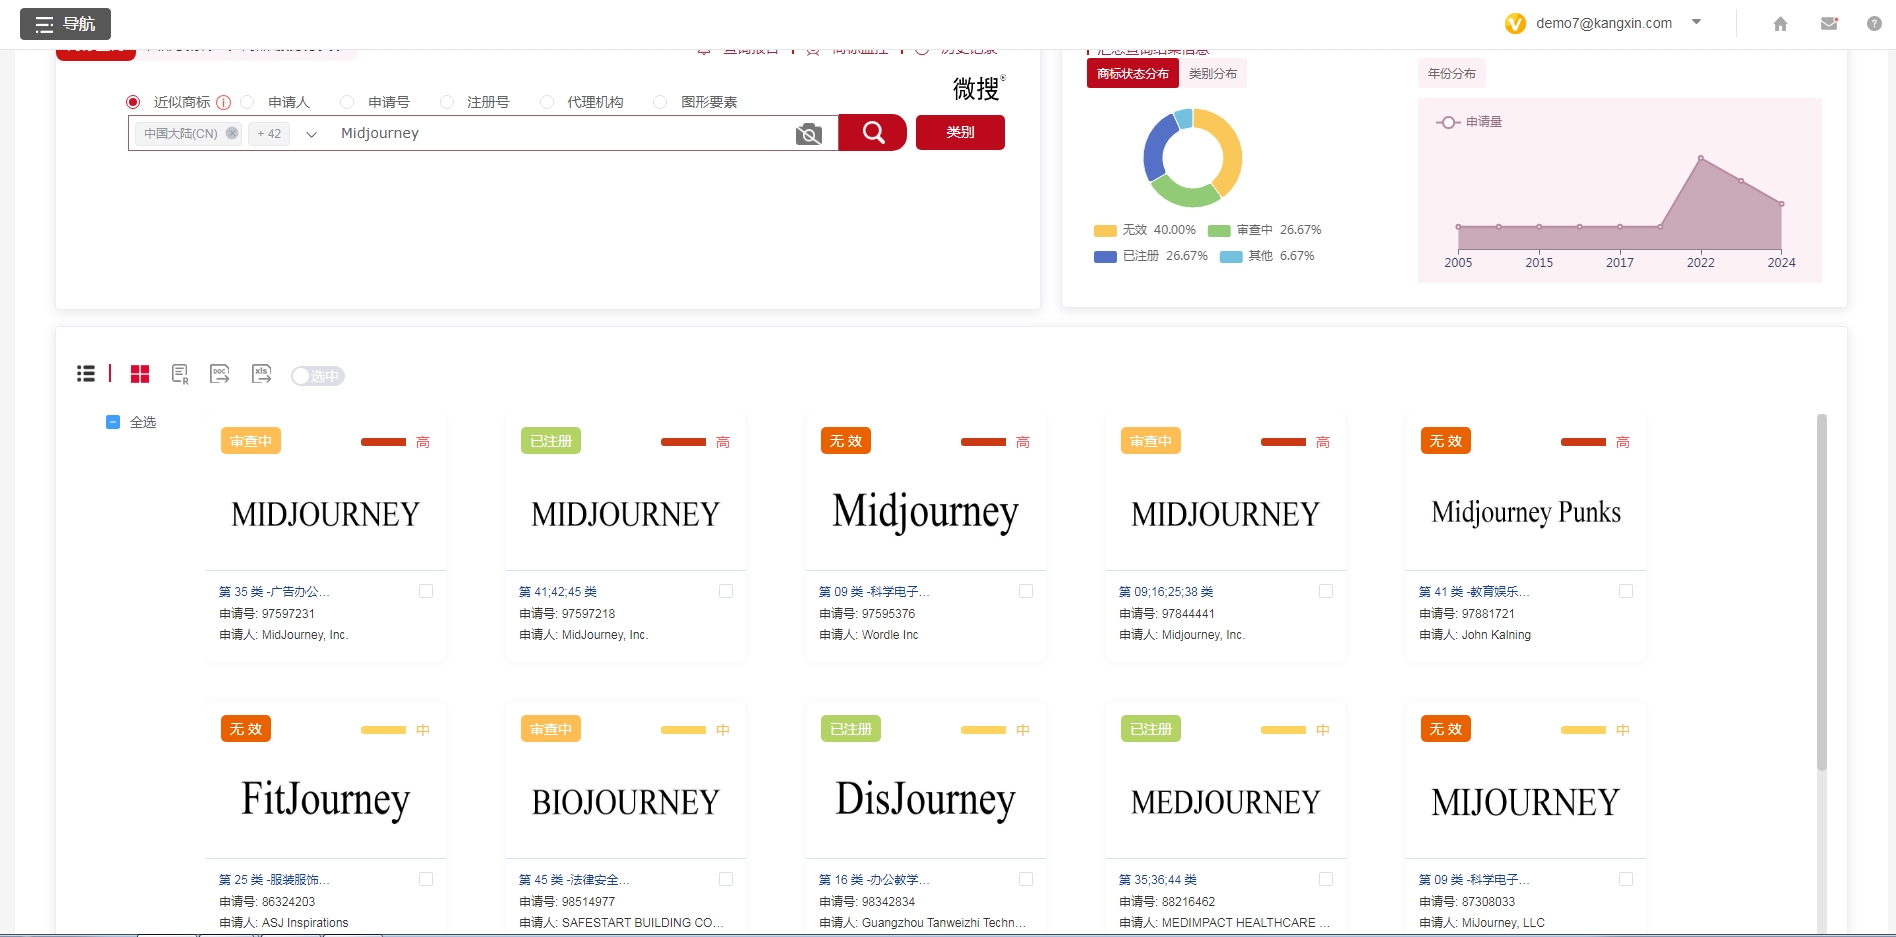Open the MEDJOURNEY trademark thumbnail
Screen dimensions: 1896x937
click(1226, 802)
